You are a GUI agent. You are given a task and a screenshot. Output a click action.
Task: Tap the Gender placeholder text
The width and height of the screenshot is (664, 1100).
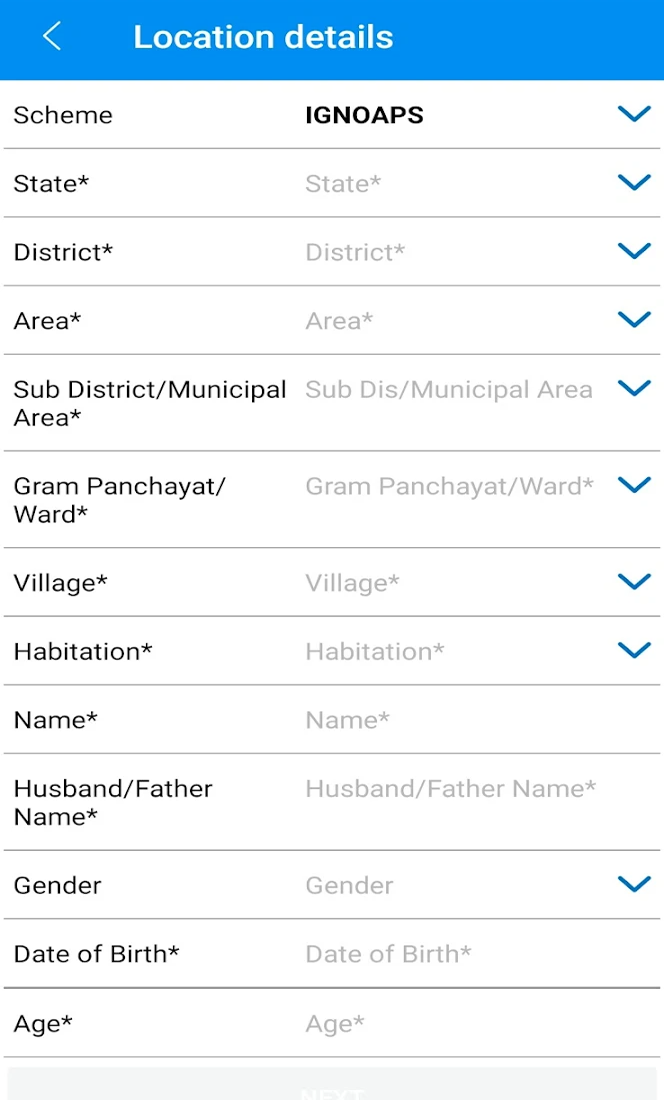click(x=349, y=885)
